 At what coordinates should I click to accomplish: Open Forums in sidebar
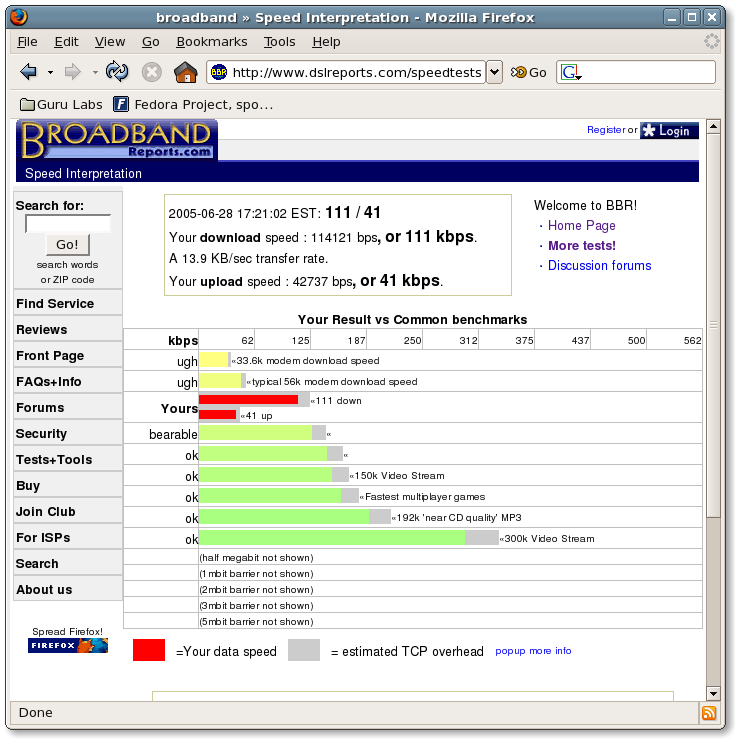[68, 407]
